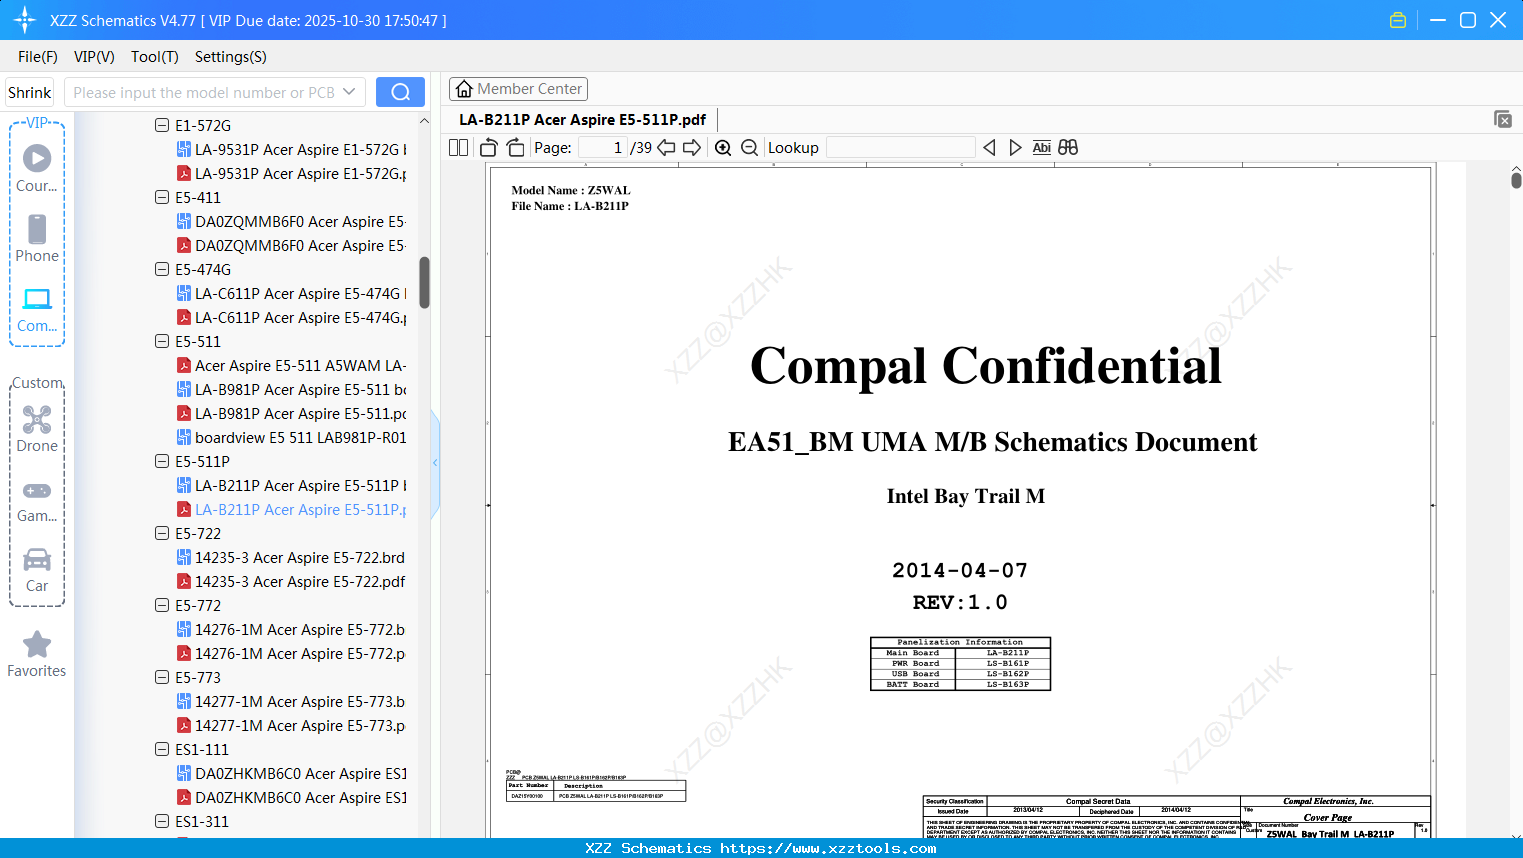Collapse the ES1-311 tree node

pyautogui.click(x=162, y=822)
